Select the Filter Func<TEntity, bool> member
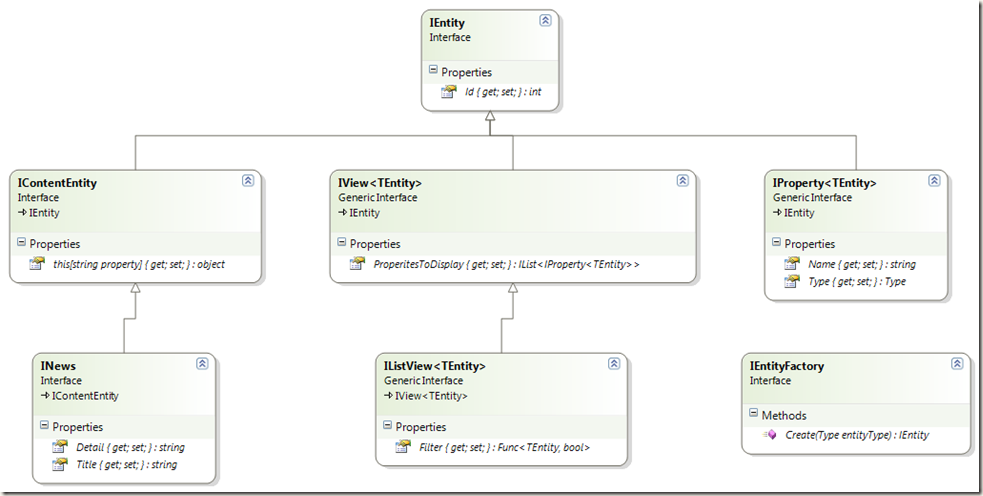This screenshot has height=496, width=983. coord(505,447)
